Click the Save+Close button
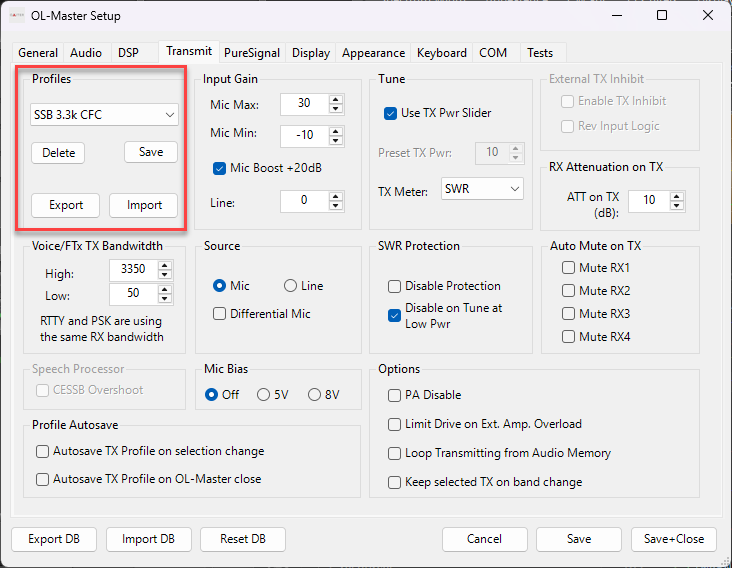 (x=674, y=539)
